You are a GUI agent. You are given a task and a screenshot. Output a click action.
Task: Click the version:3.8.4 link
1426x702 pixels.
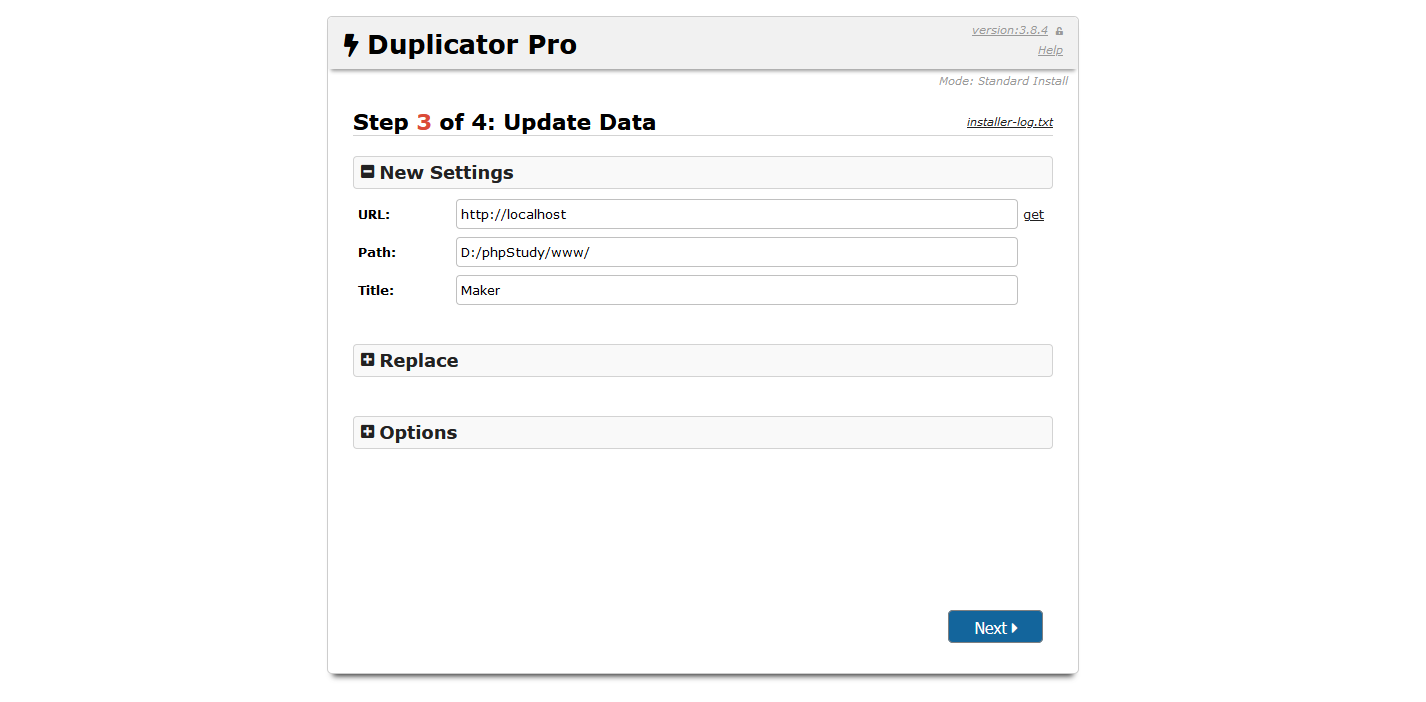pos(1009,30)
